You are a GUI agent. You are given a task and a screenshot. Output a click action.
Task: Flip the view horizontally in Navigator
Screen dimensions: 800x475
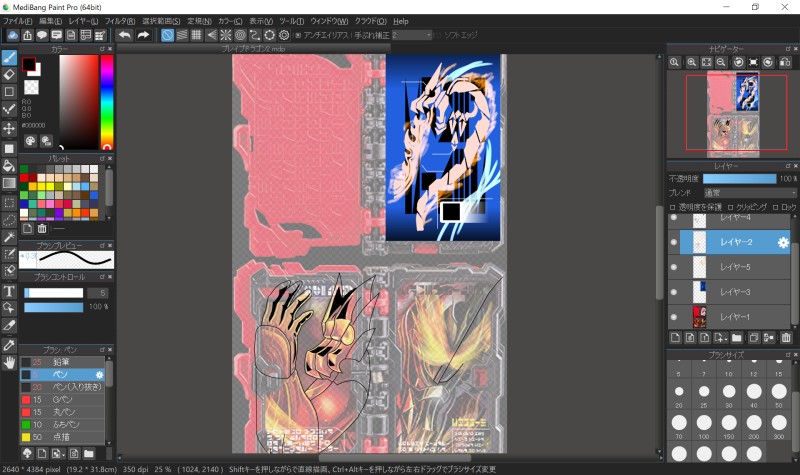(785, 62)
